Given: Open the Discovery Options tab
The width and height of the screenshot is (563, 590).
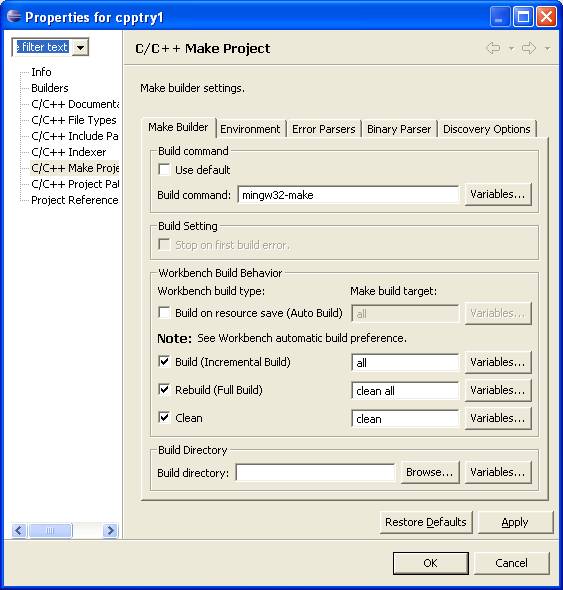Looking at the screenshot, I should pyautogui.click(x=486, y=129).
